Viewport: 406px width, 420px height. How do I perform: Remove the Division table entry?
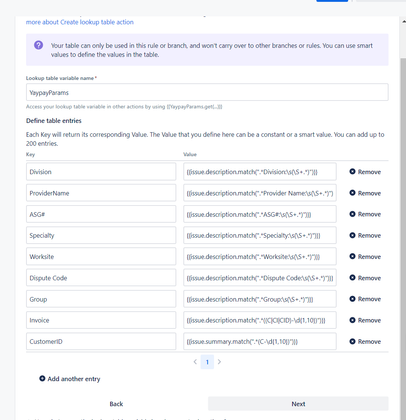(x=365, y=172)
